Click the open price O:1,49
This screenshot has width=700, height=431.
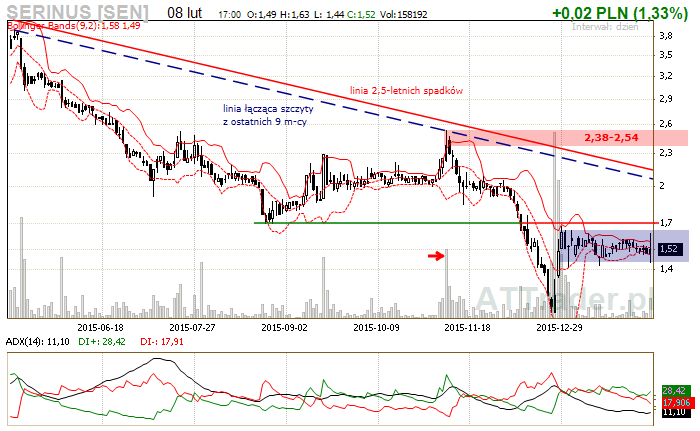(x=262, y=15)
